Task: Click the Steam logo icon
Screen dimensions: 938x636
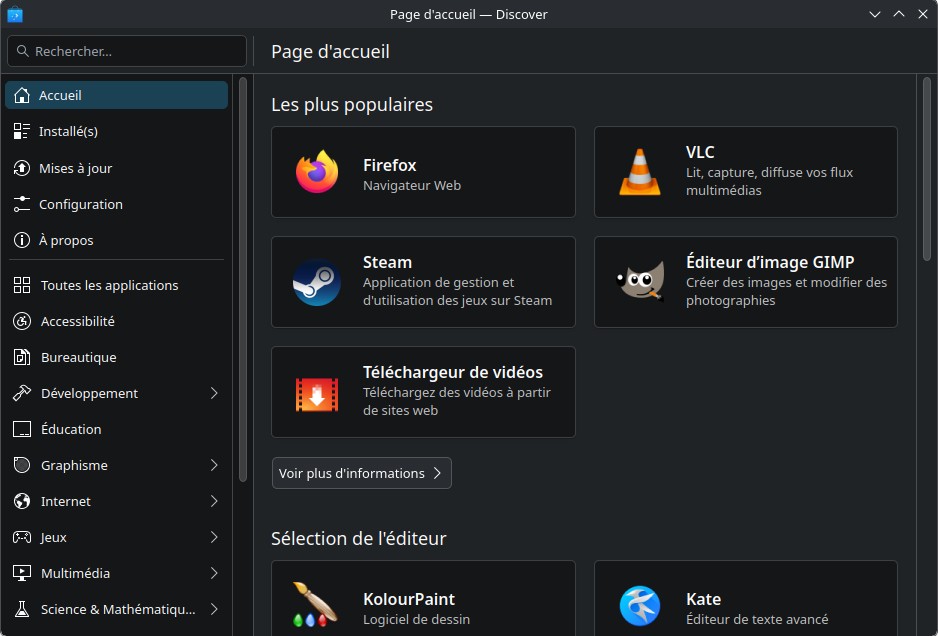Action: coord(317,282)
